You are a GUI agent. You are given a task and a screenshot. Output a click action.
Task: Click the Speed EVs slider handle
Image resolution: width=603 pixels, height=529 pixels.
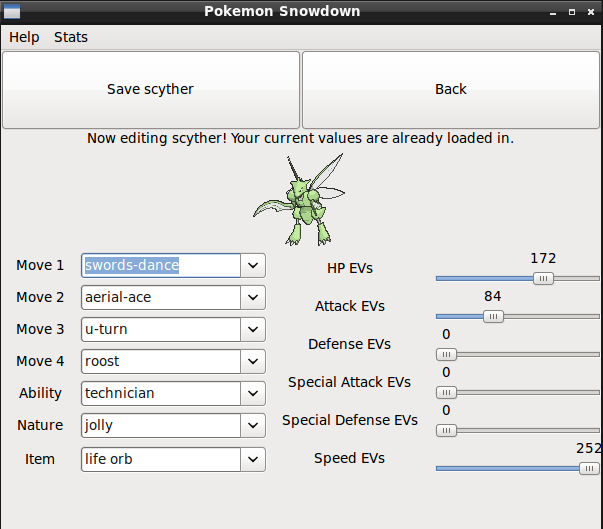(589, 468)
